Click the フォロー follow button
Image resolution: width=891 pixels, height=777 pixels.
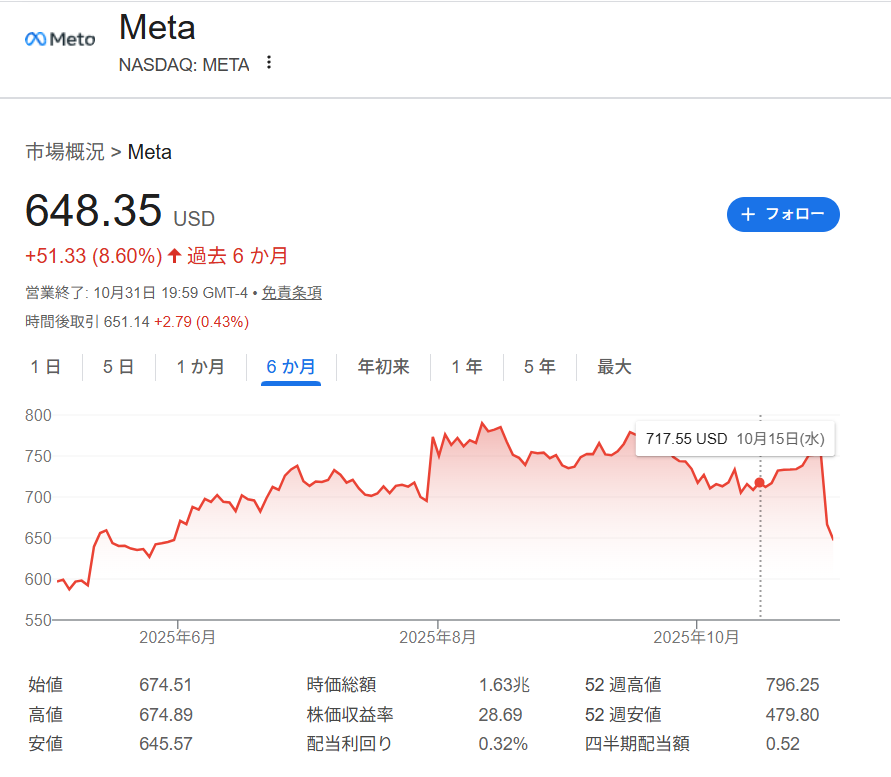tap(783, 214)
